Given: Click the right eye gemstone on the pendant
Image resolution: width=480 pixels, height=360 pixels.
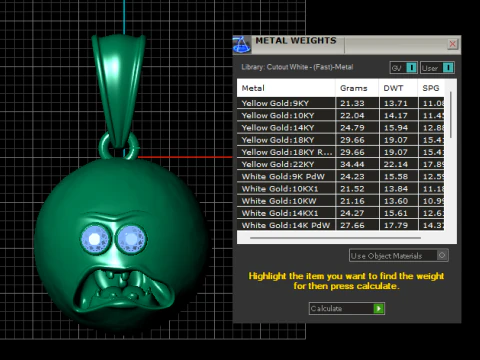Looking at the screenshot, I should tap(131, 239).
